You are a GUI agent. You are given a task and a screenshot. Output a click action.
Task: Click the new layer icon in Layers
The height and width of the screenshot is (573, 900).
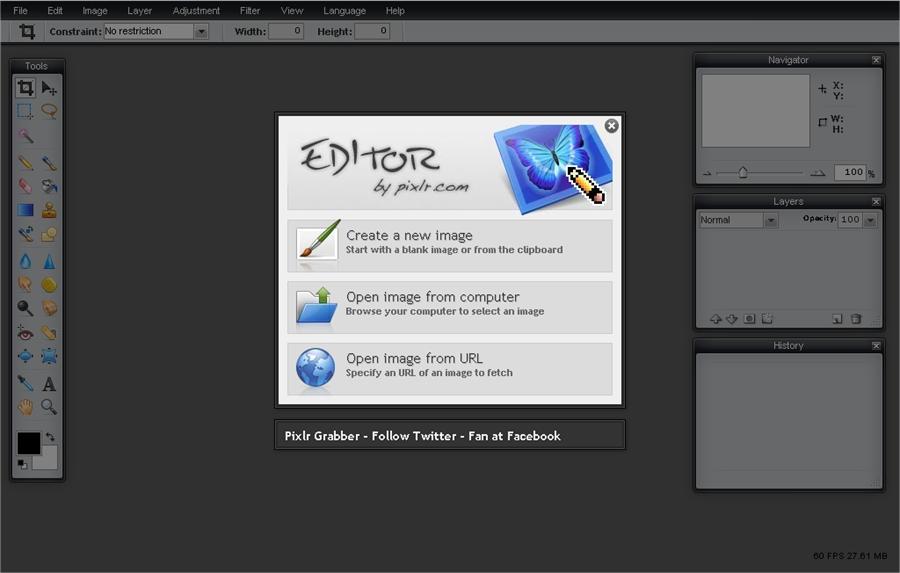[837, 319]
